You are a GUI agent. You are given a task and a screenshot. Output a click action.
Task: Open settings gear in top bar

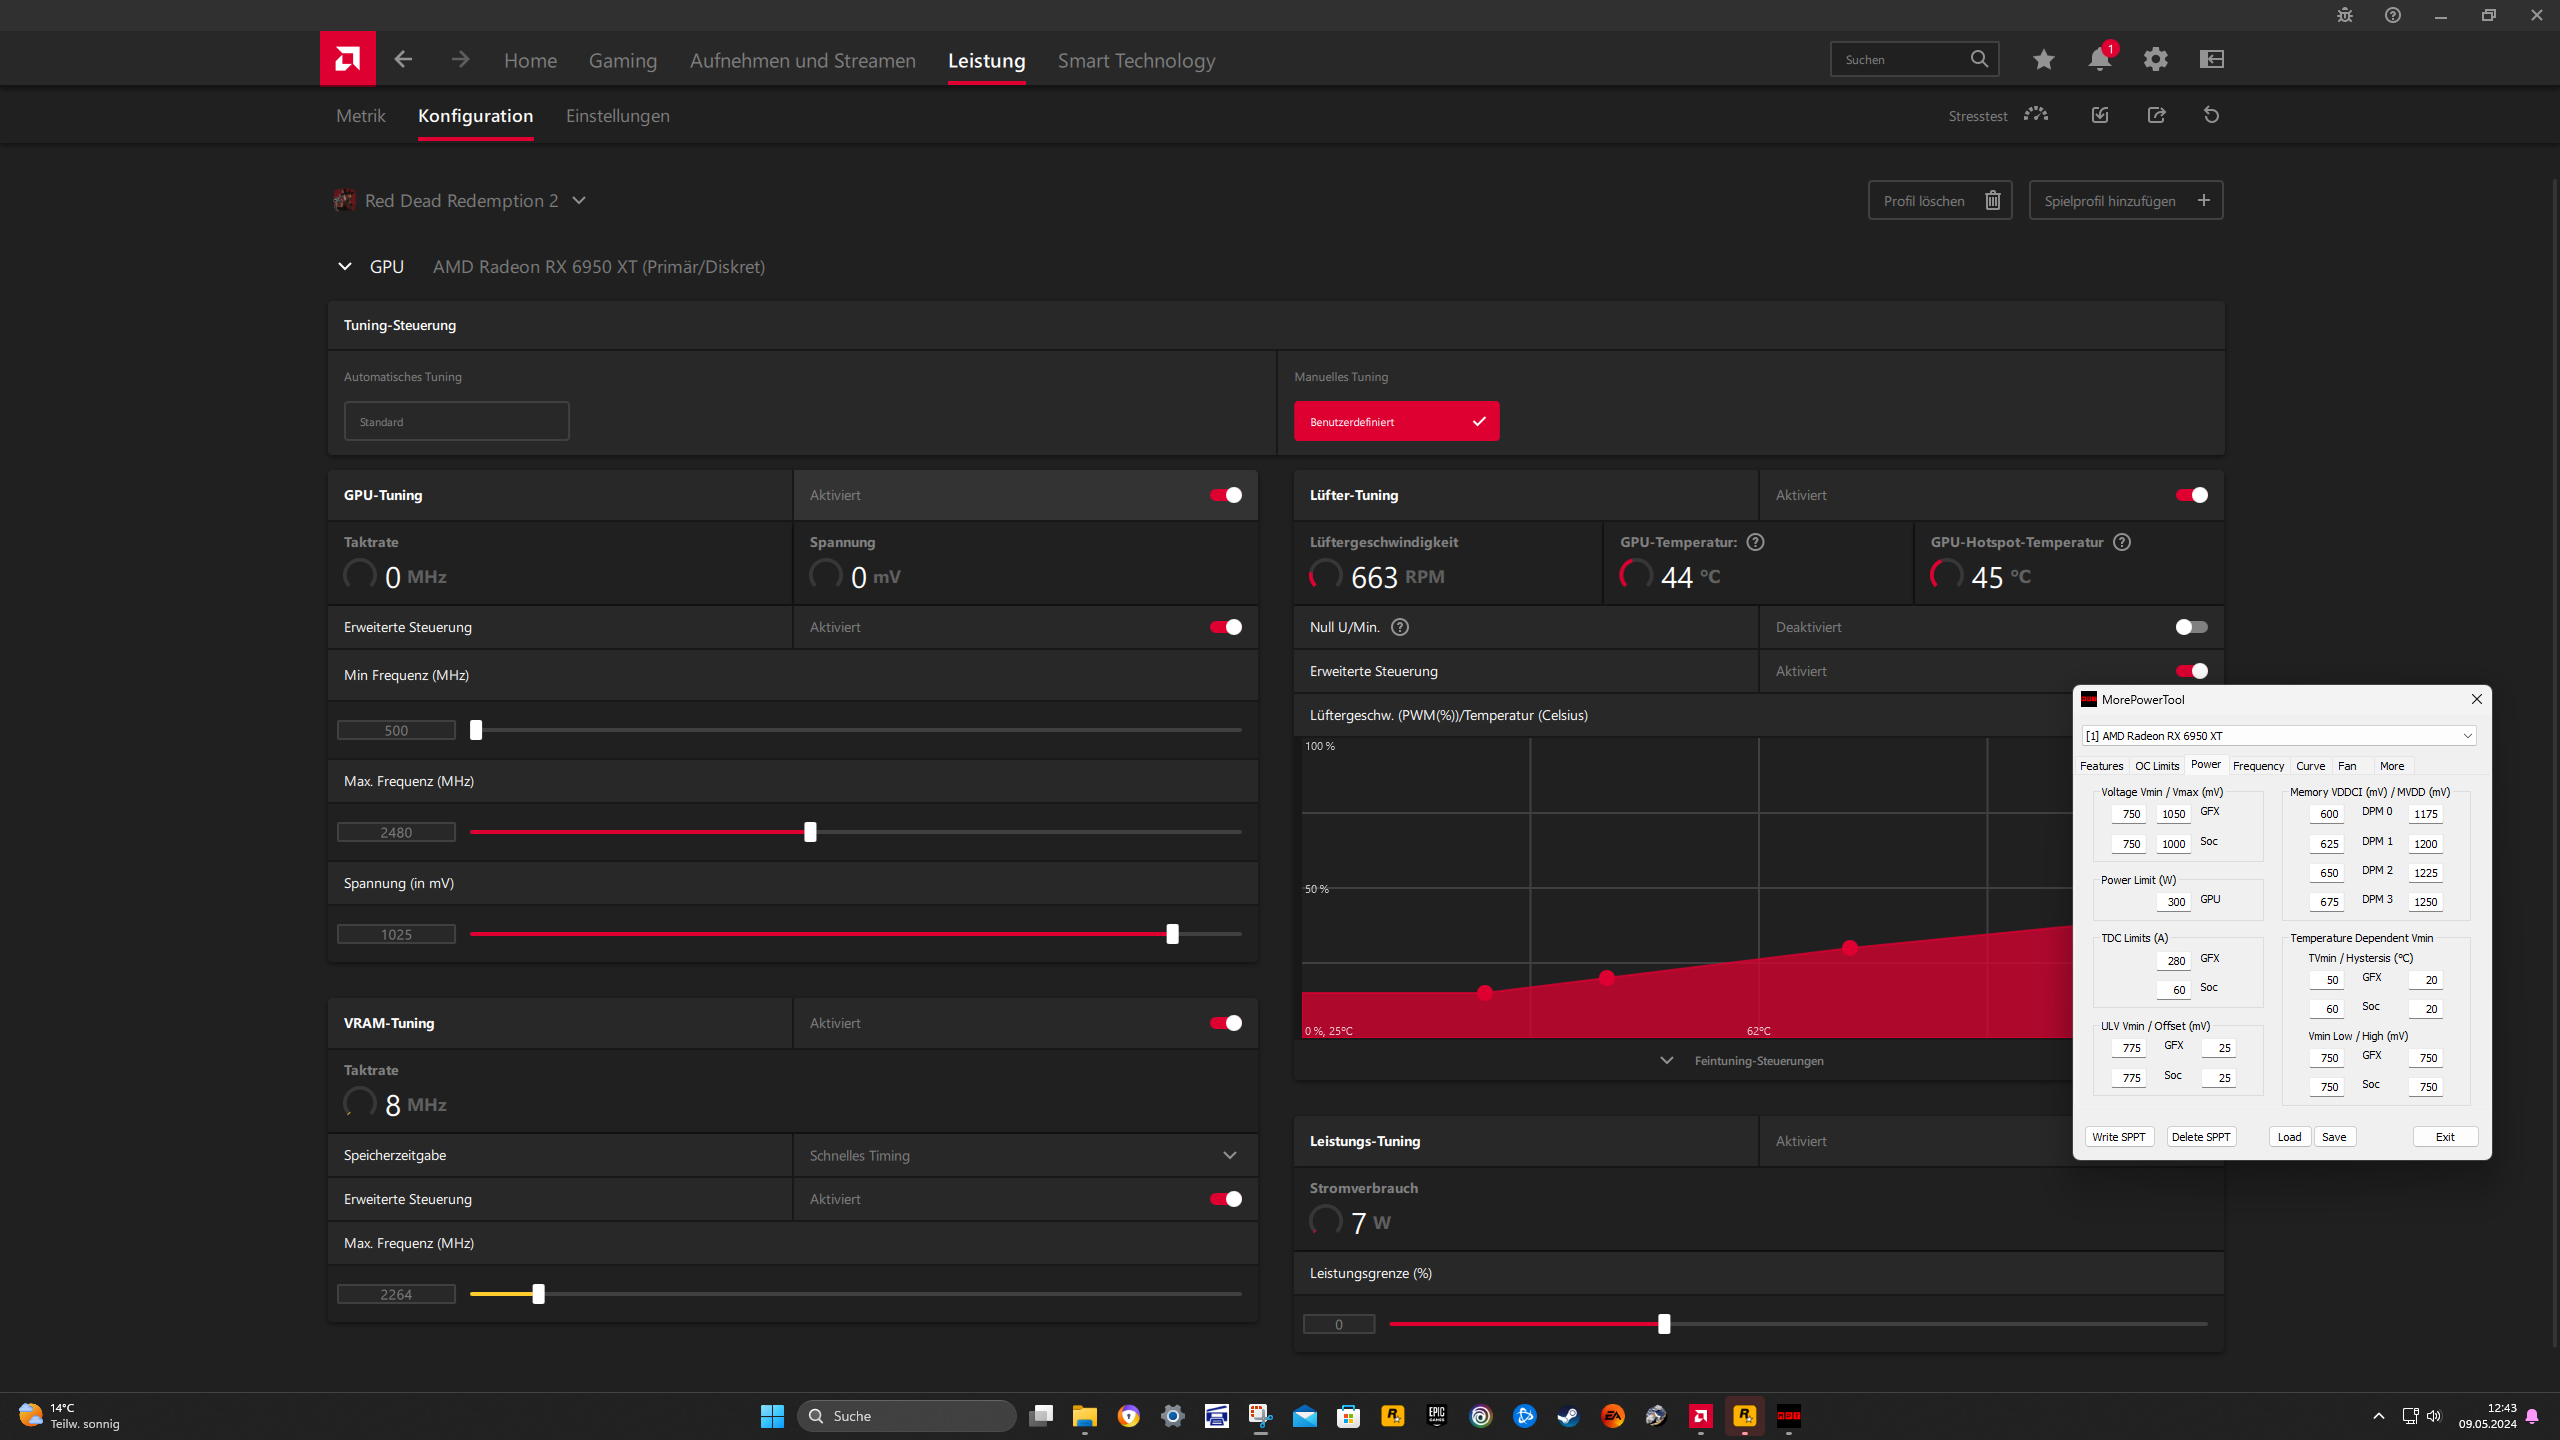2155,59
